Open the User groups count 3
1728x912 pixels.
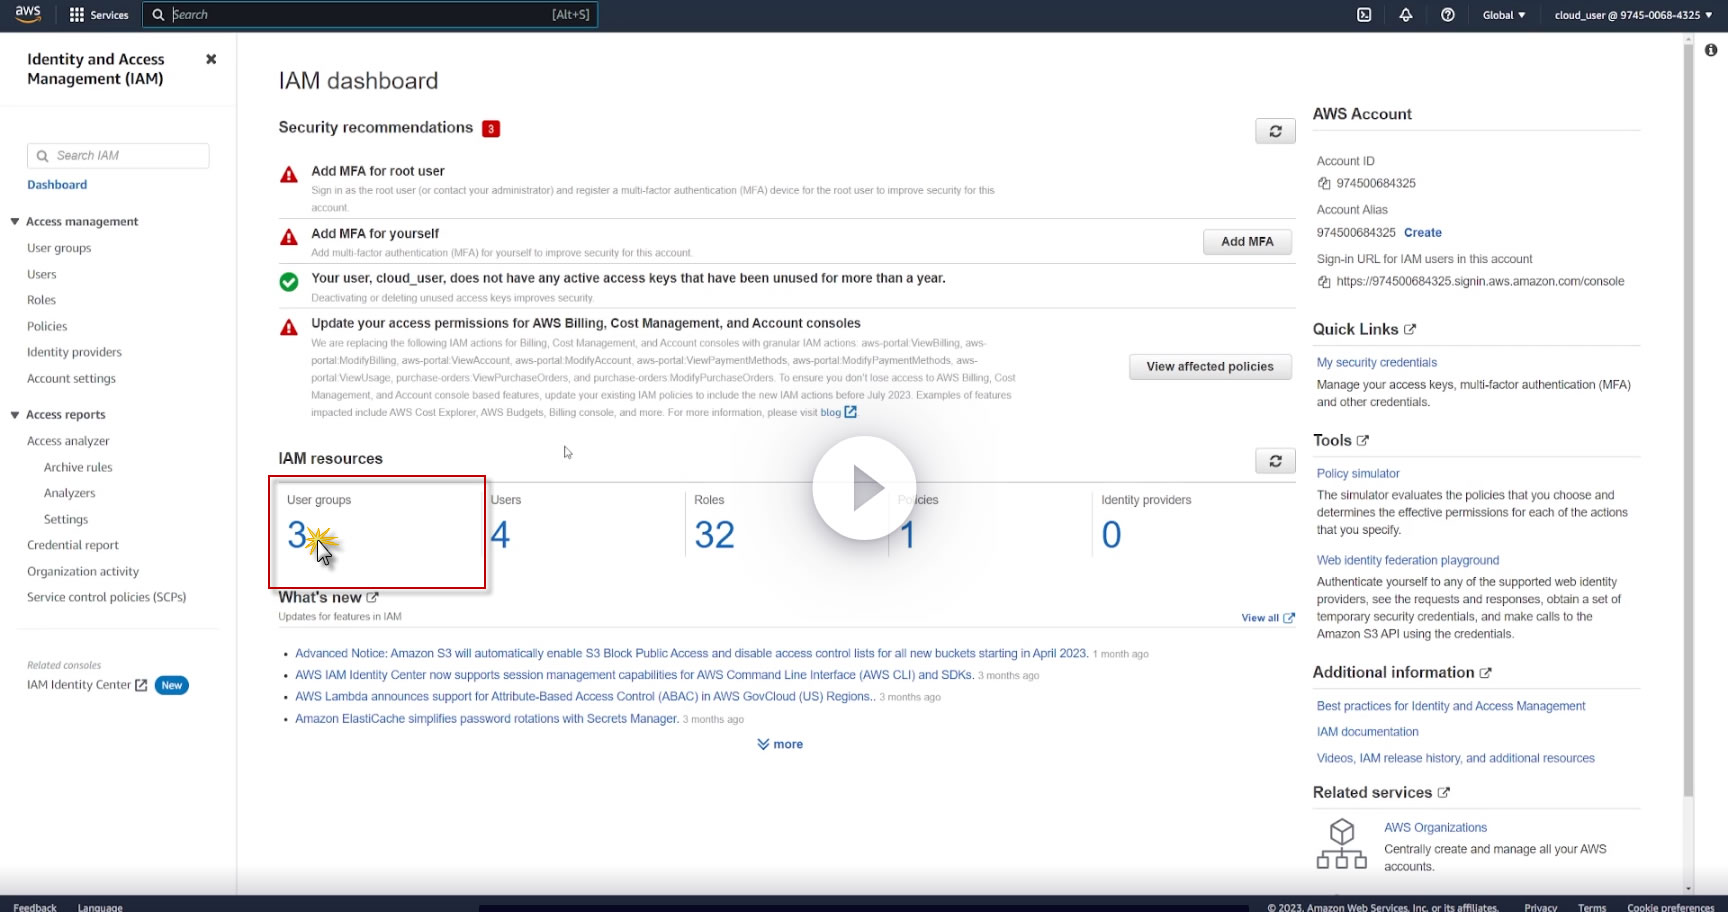[297, 535]
